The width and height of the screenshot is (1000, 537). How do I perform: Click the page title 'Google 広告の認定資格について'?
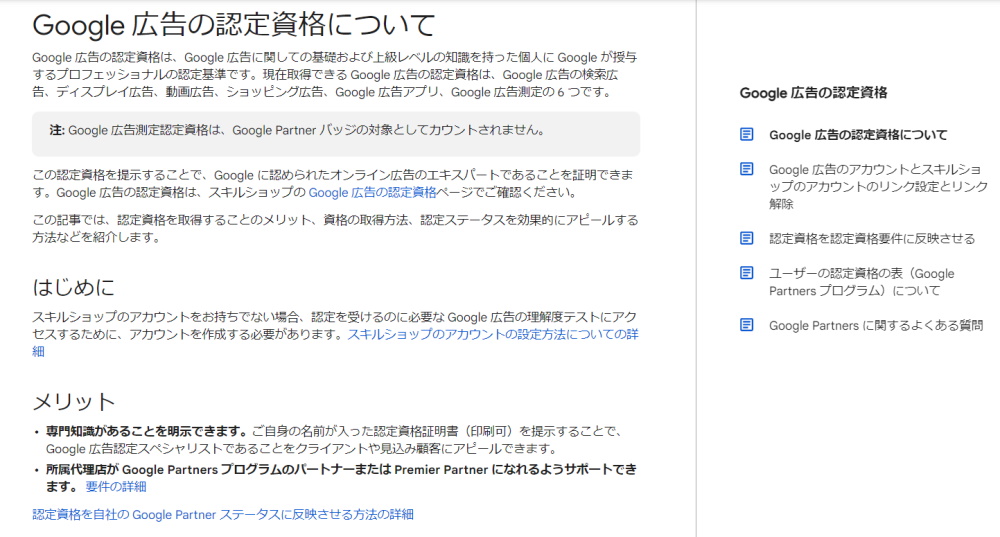point(233,26)
